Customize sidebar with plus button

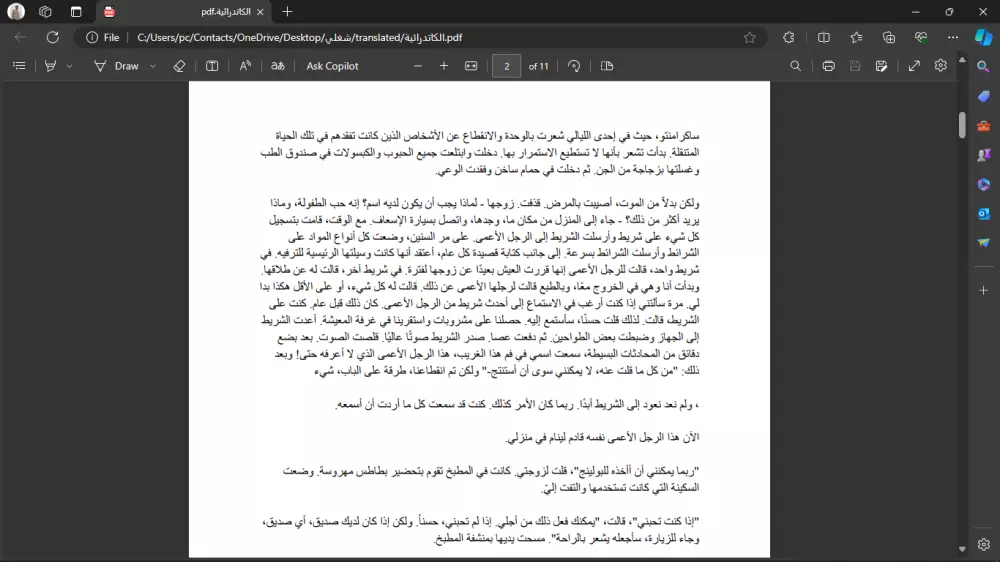(983, 290)
